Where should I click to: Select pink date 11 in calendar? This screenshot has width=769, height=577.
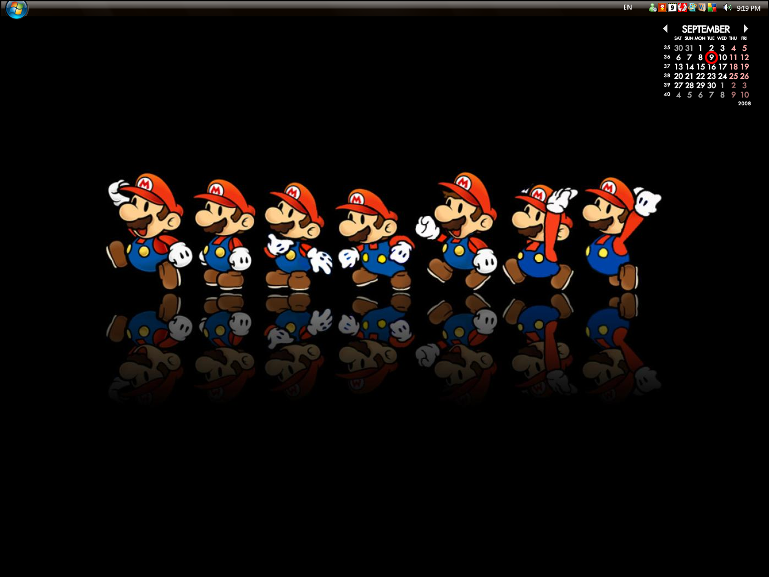tap(734, 57)
